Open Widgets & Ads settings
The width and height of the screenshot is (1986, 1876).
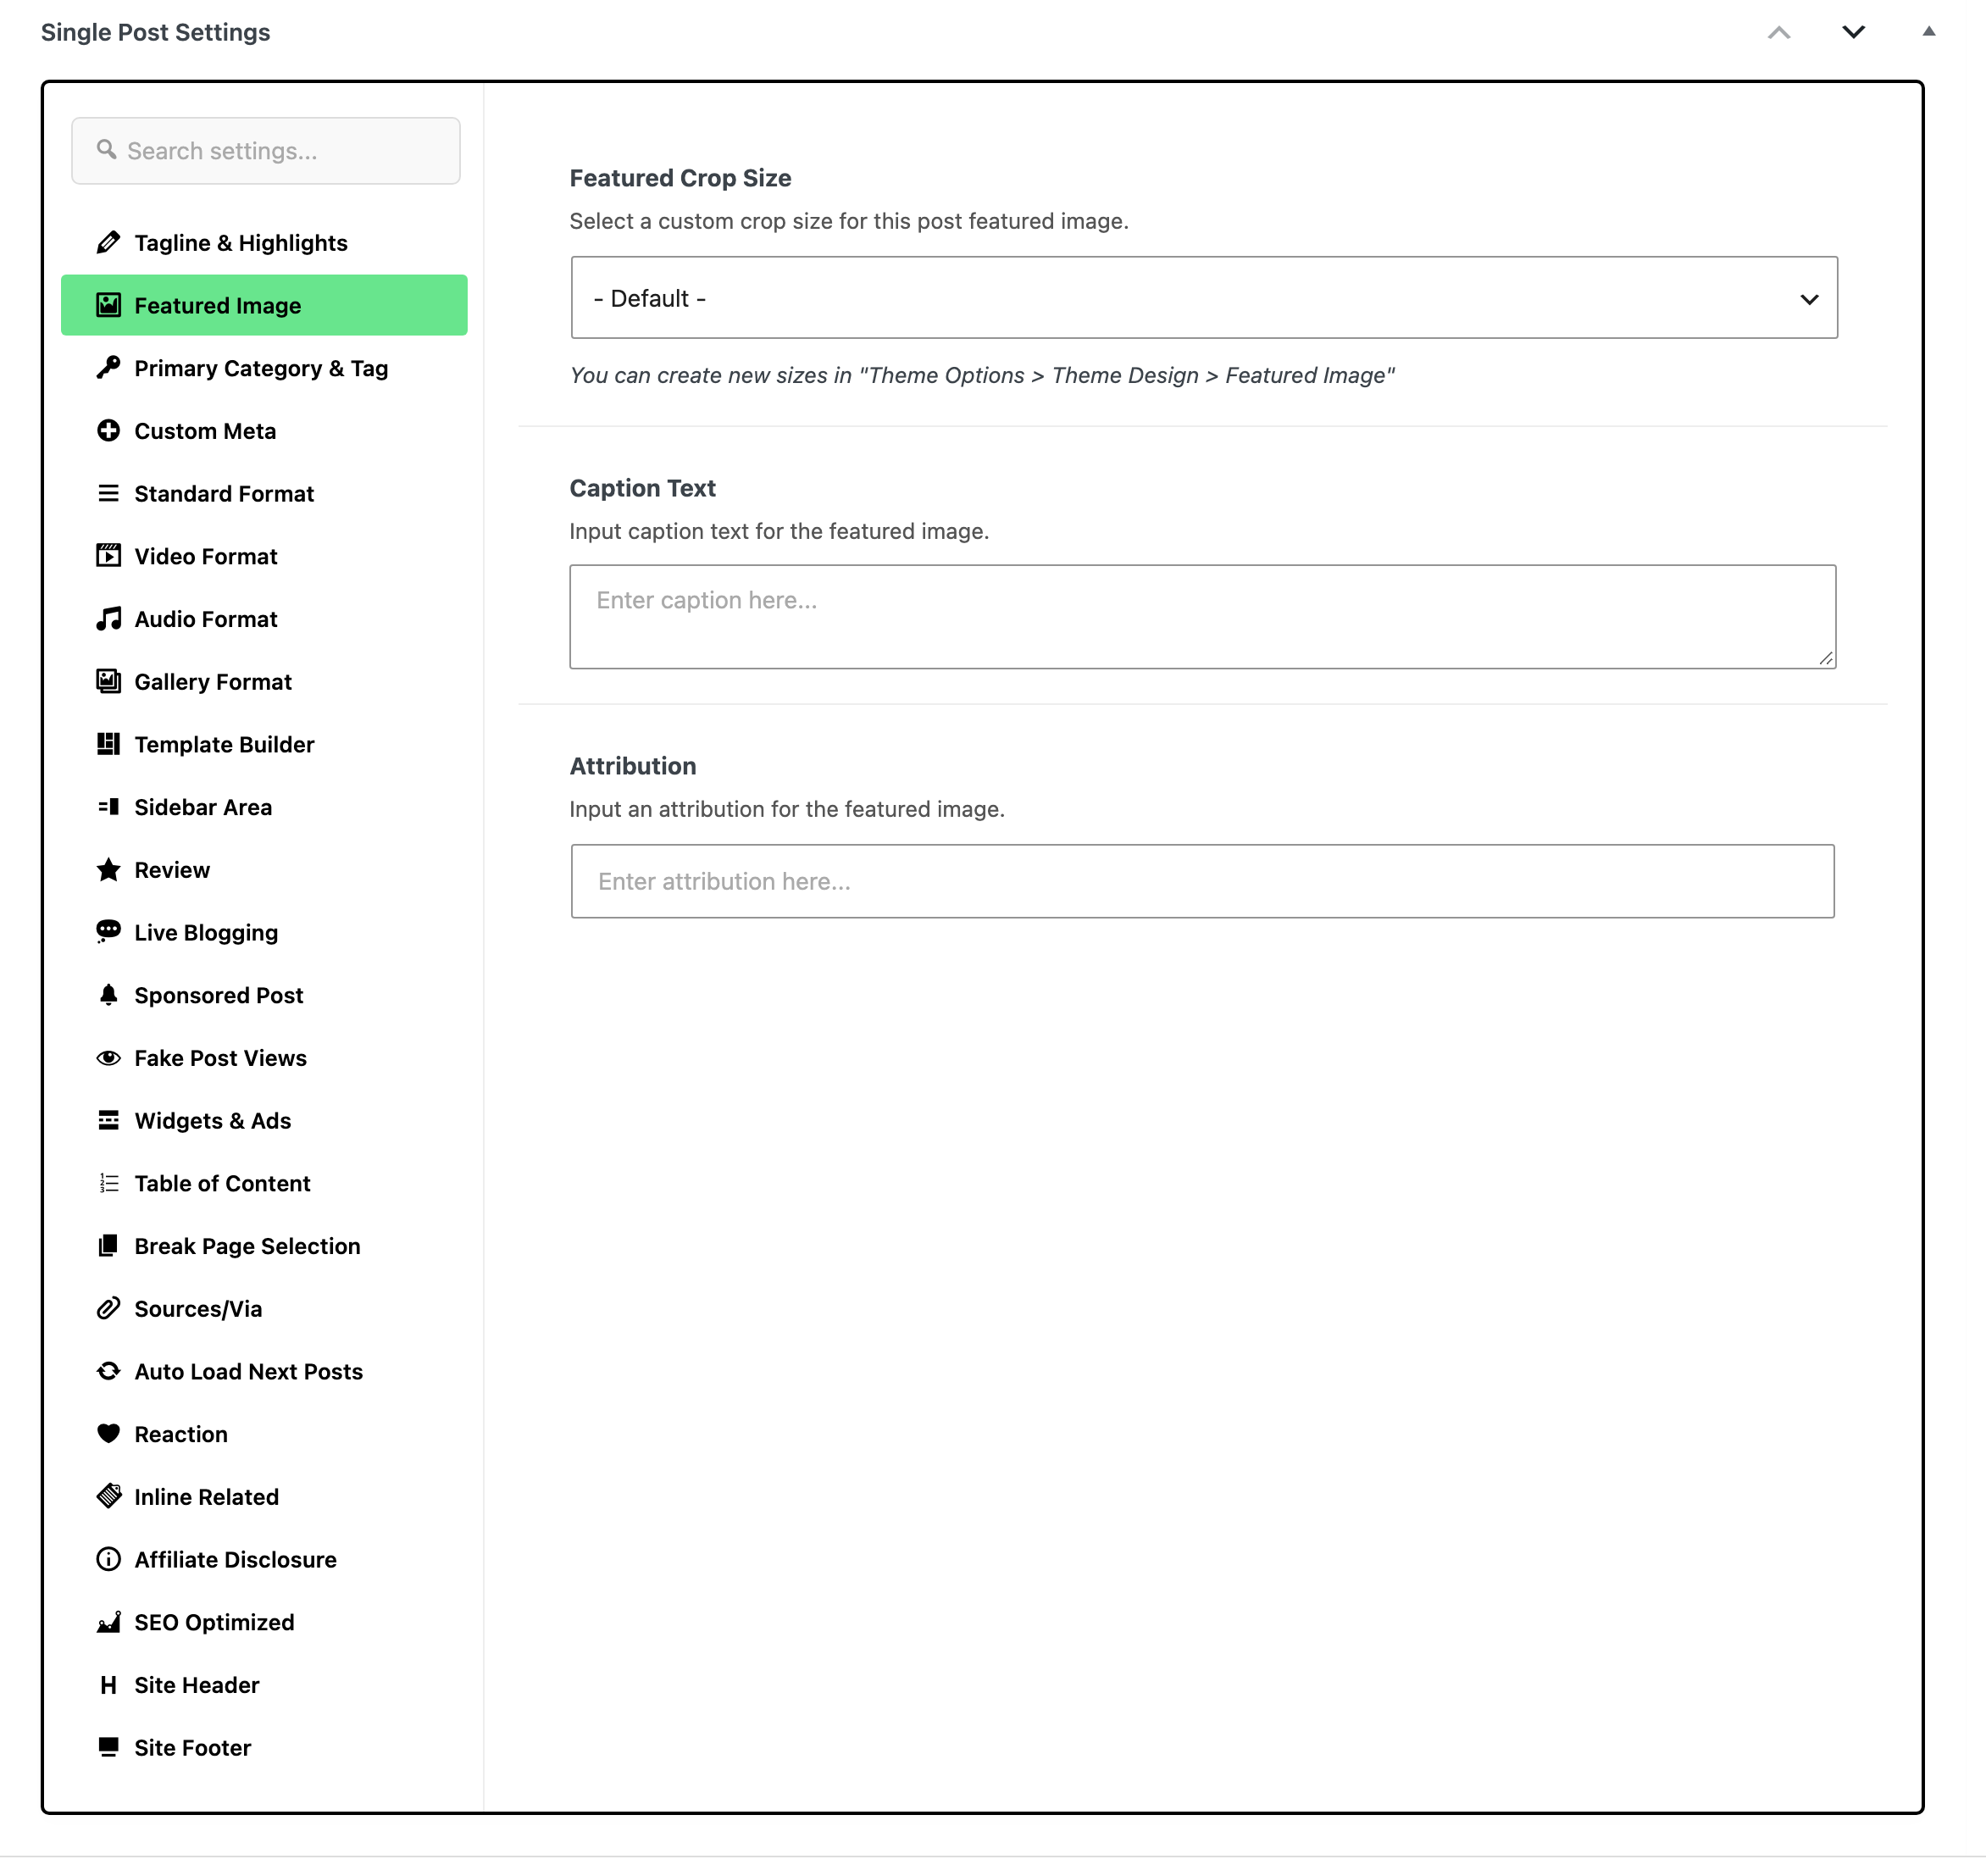pos(264,1121)
